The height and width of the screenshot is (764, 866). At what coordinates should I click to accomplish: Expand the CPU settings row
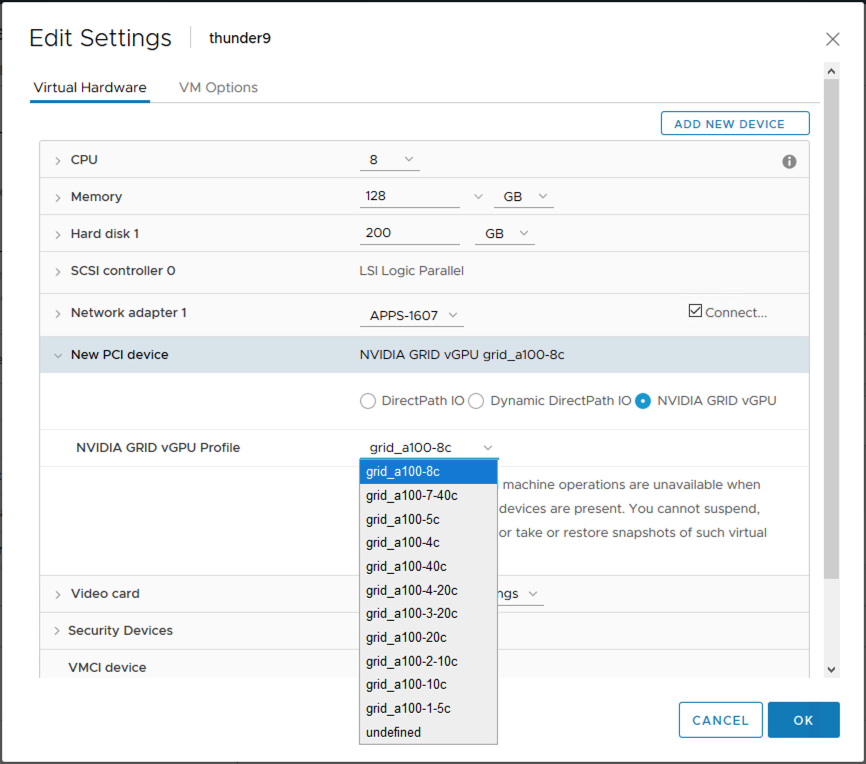click(x=58, y=161)
